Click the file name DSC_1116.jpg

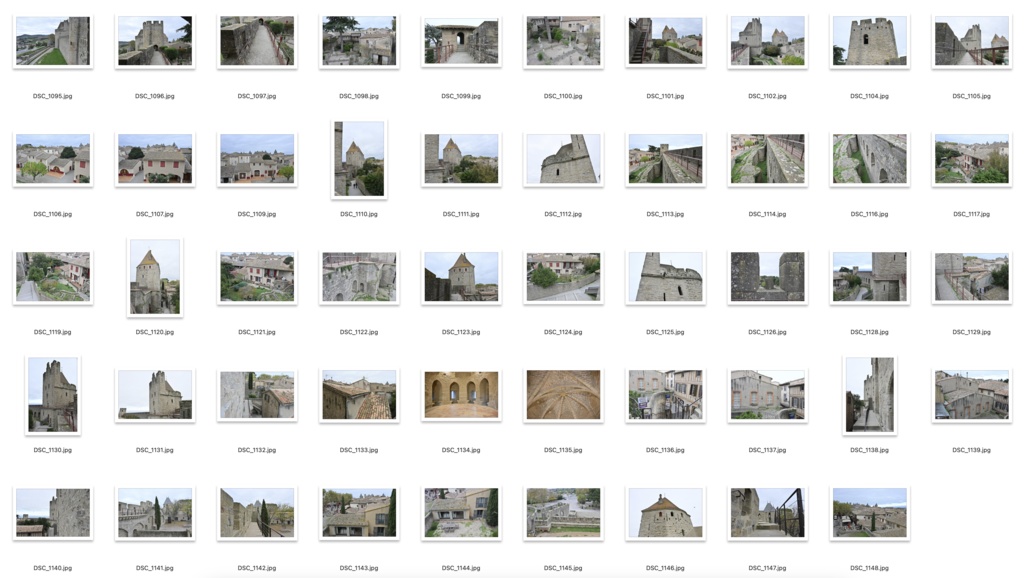[869, 214]
